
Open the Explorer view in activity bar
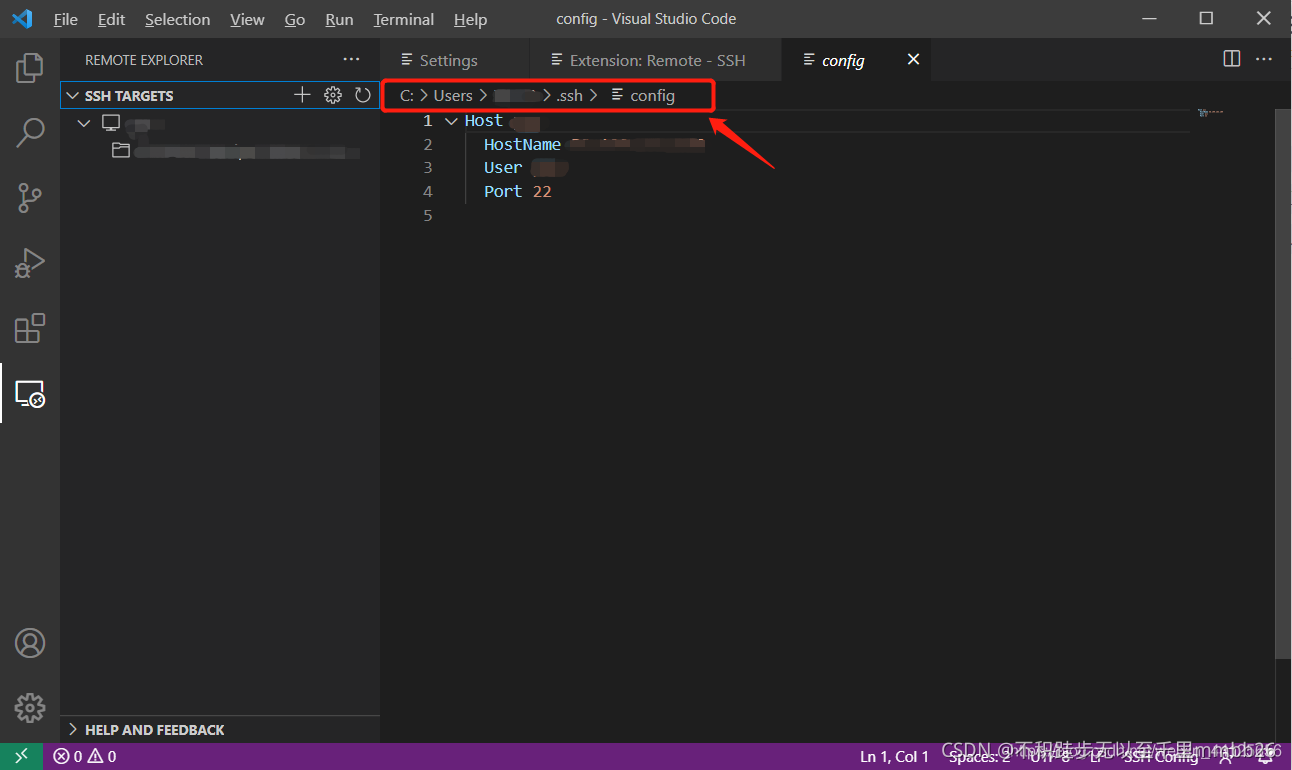tap(30, 67)
